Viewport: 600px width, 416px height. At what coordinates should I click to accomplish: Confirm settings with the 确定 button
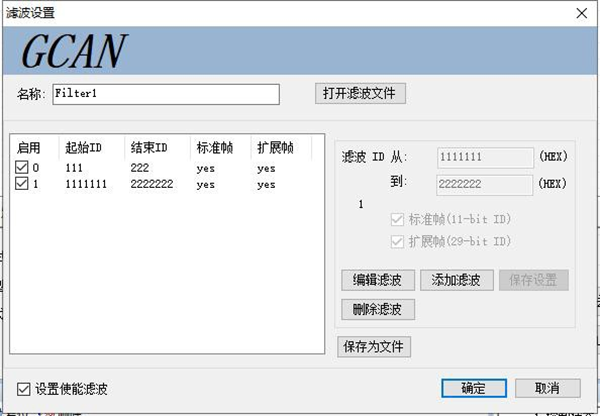(x=473, y=388)
